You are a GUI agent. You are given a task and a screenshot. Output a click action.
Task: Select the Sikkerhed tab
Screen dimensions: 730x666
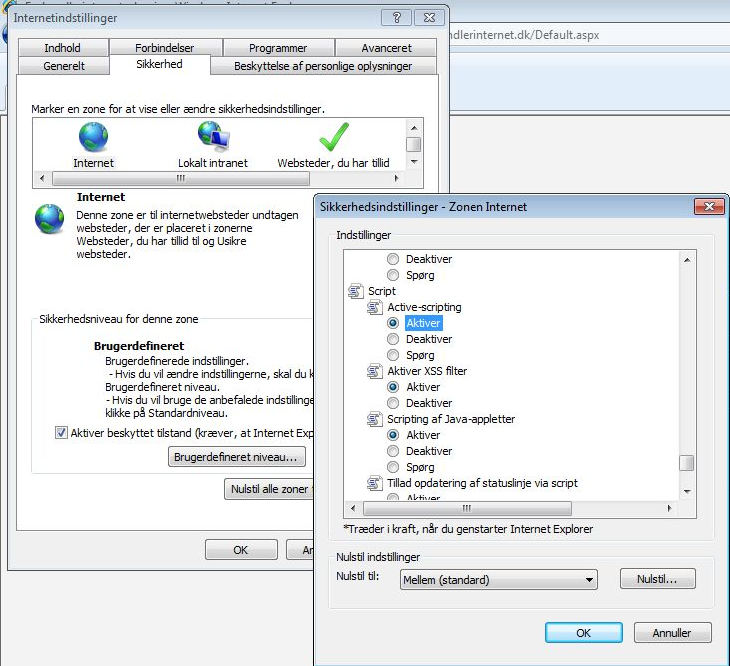[159, 64]
